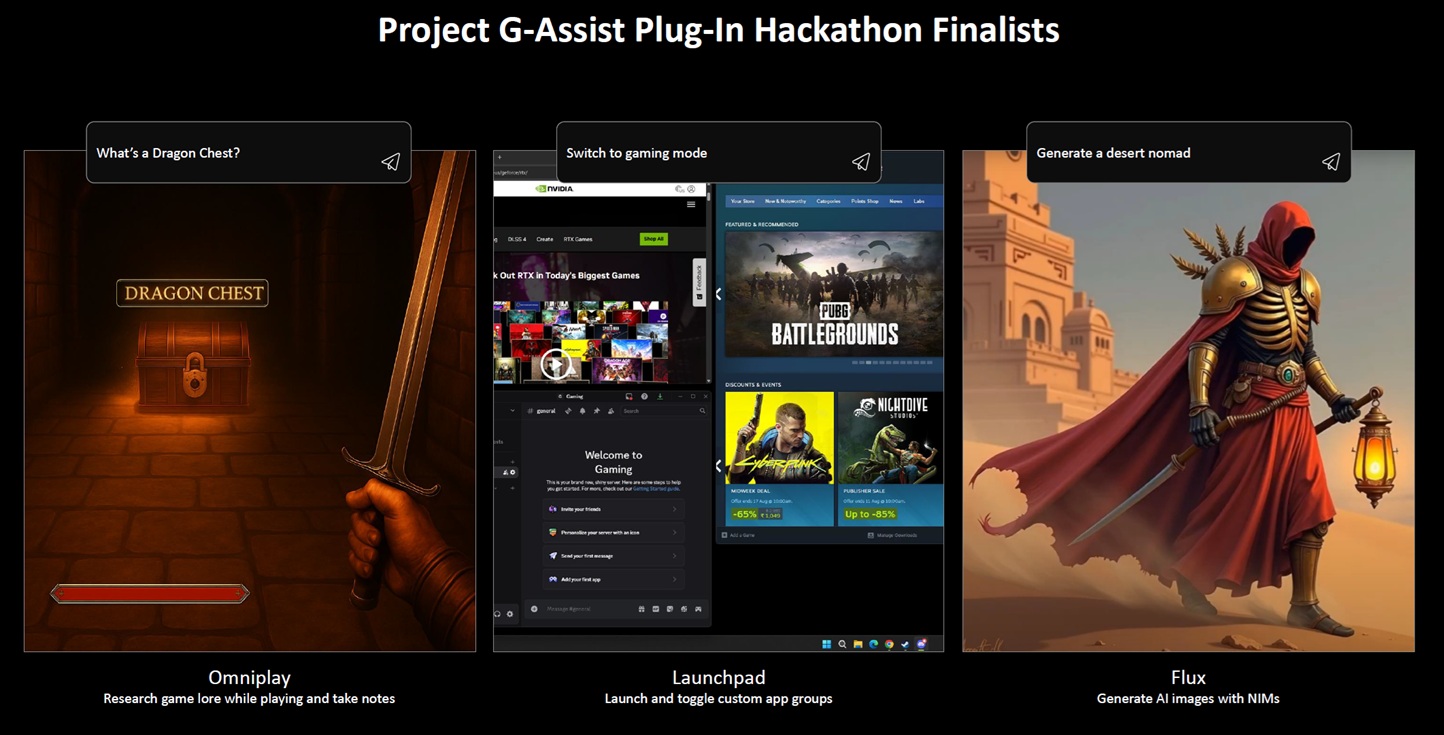Open NVIDIA hamburger menu icon

coord(690,204)
